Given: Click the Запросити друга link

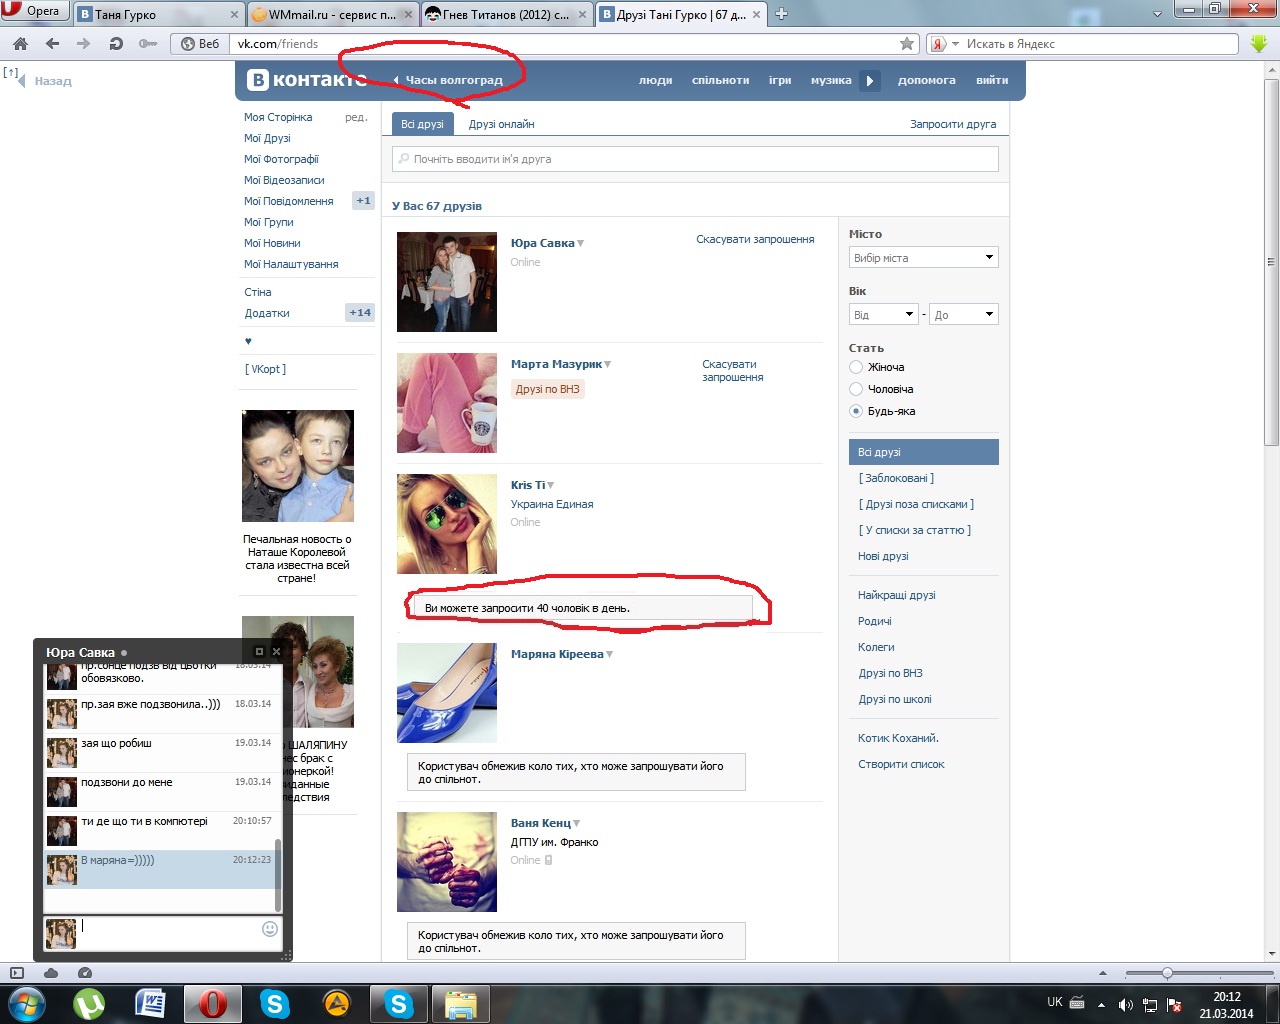Looking at the screenshot, I should click(x=953, y=124).
